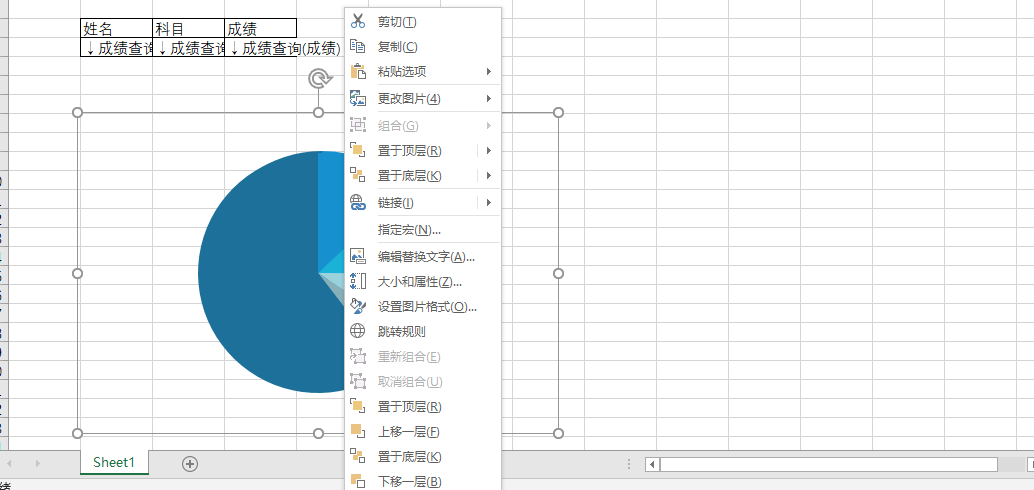The height and width of the screenshot is (490, 1034).
Task: Expand upper 置于底层(K) submenu arrow
Action: 489,175
